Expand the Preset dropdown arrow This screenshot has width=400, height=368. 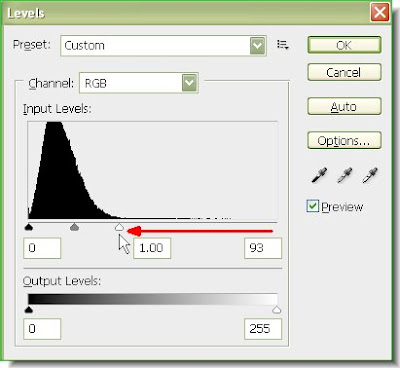point(257,46)
